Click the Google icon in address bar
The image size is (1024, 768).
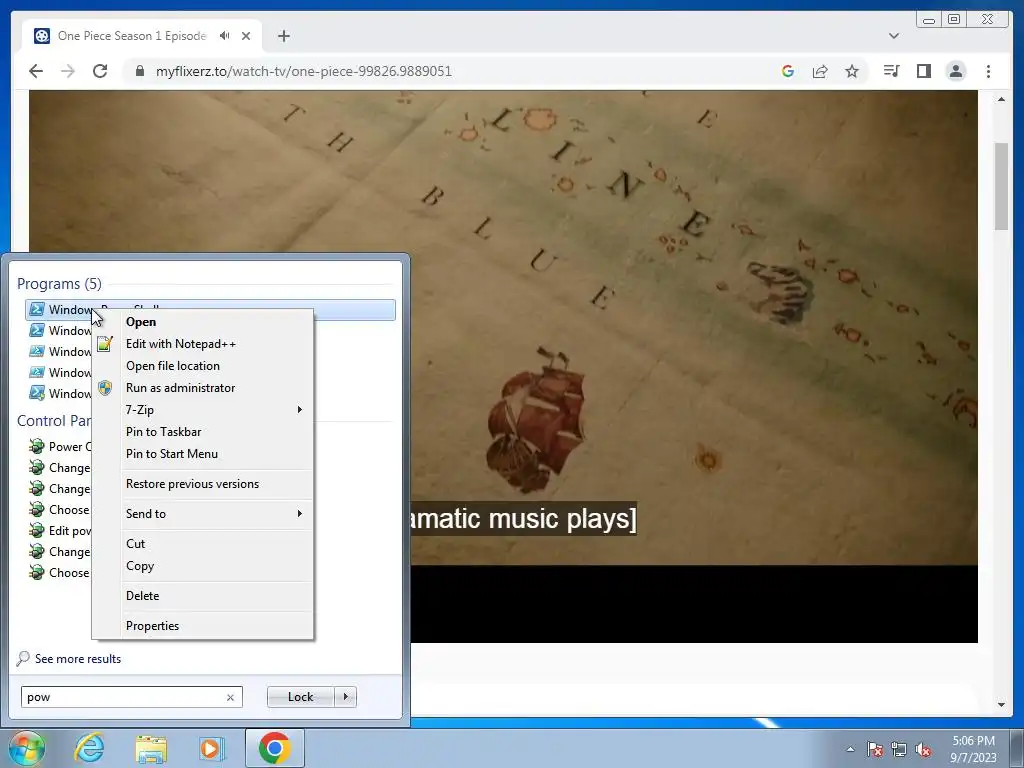(x=788, y=71)
